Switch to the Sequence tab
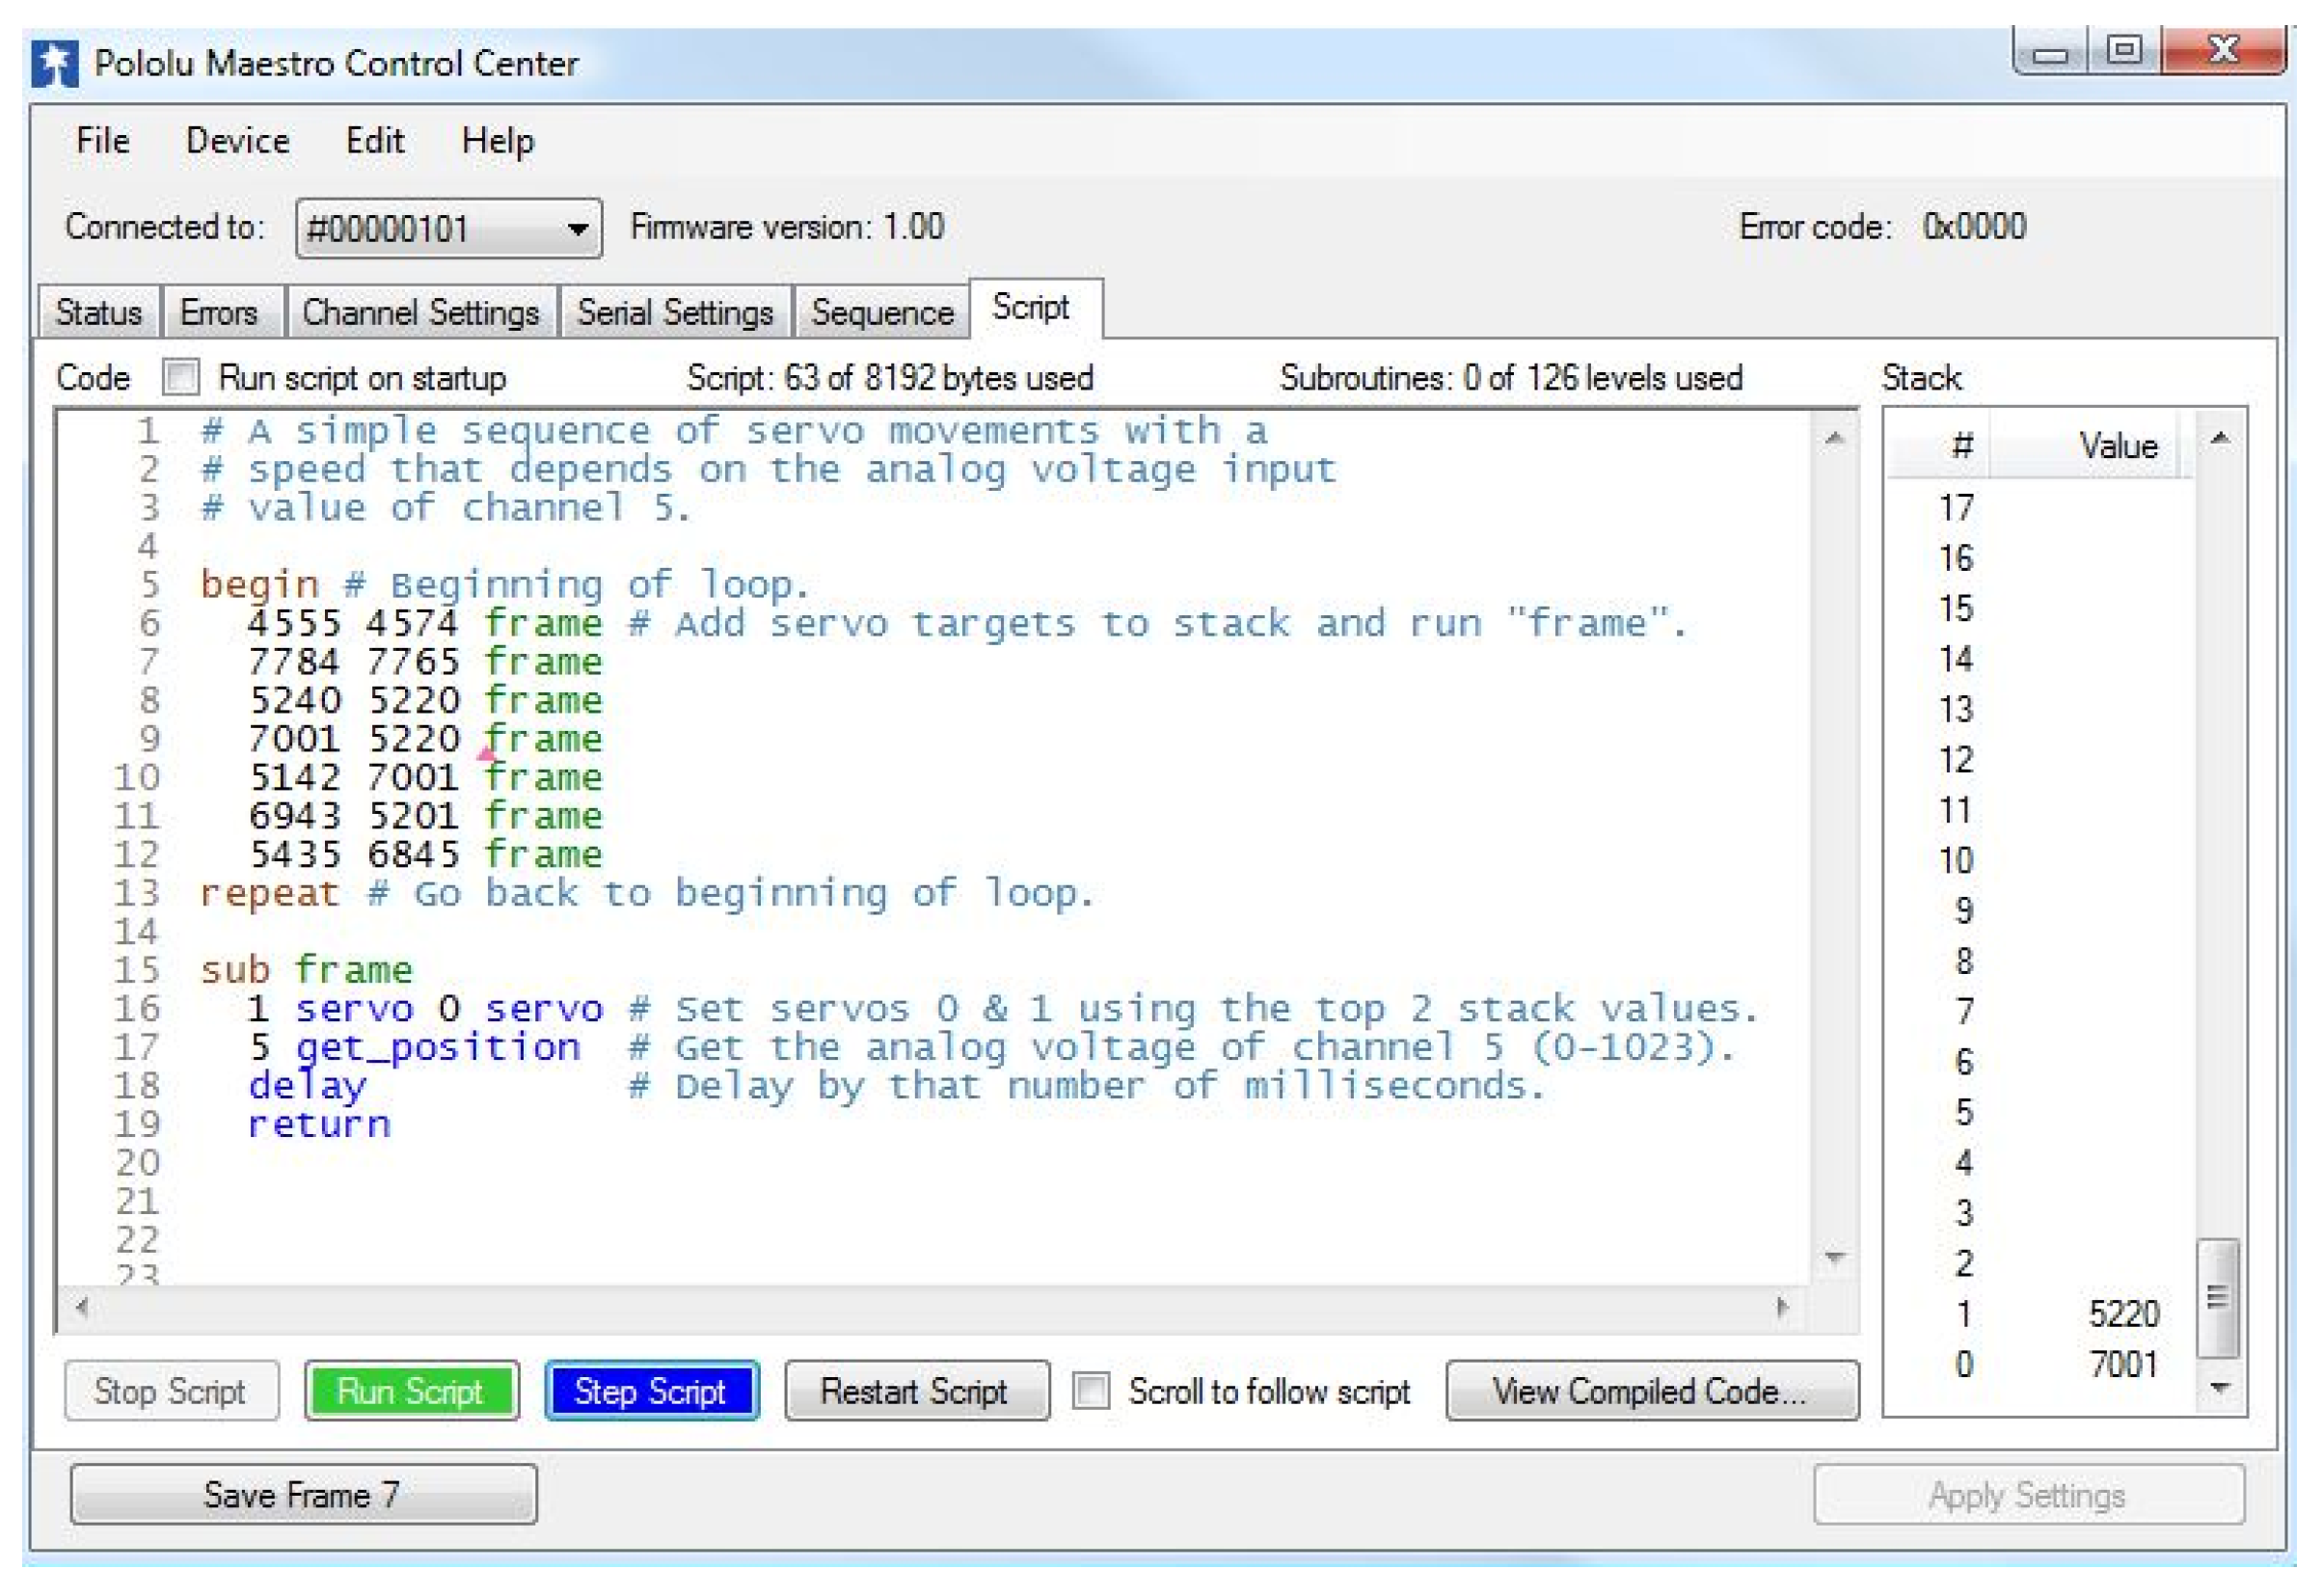Viewport: 2322px width, 1596px height. [881, 313]
